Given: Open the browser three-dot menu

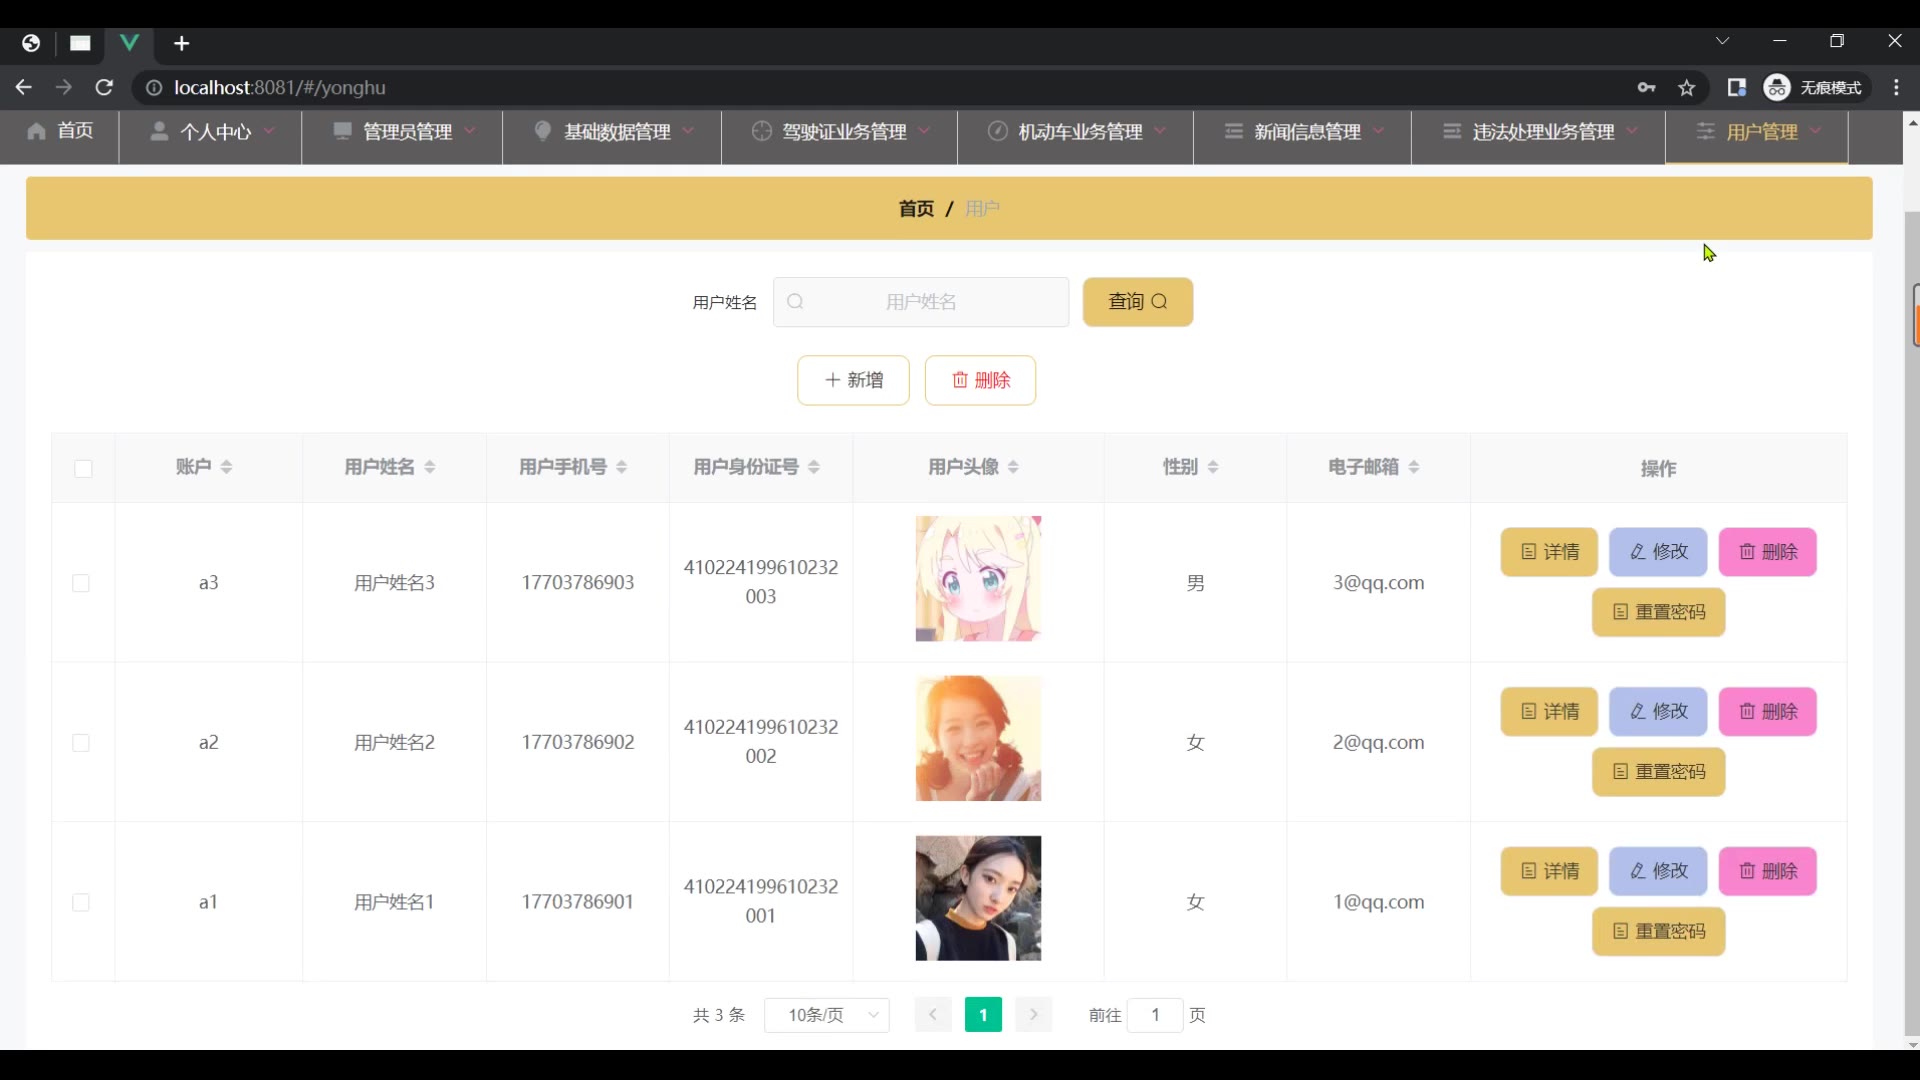Looking at the screenshot, I should pos(1896,88).
